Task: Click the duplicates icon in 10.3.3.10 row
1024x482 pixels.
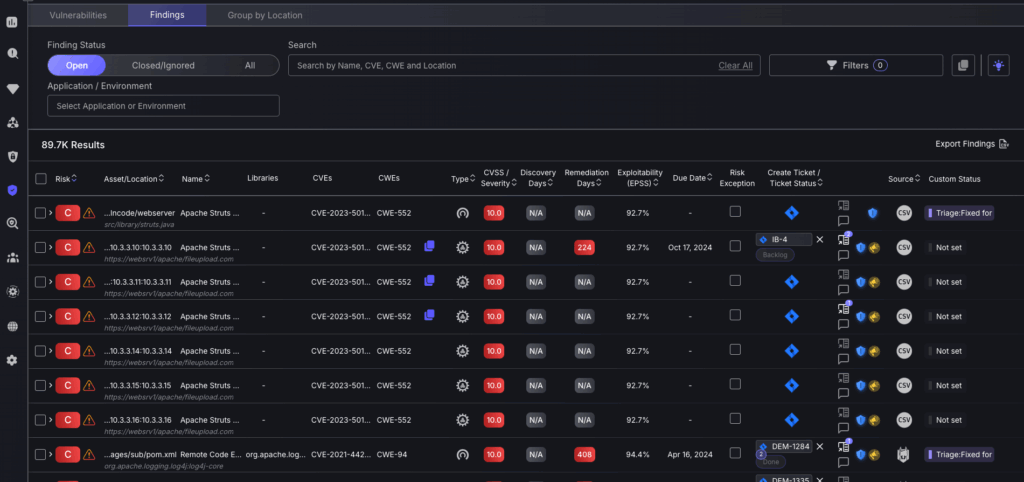Action: click(429, 246)
